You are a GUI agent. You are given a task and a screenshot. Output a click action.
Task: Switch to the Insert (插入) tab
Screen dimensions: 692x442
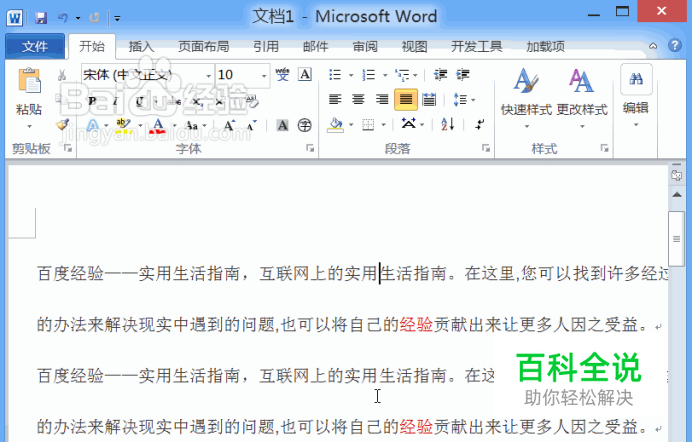141,46
